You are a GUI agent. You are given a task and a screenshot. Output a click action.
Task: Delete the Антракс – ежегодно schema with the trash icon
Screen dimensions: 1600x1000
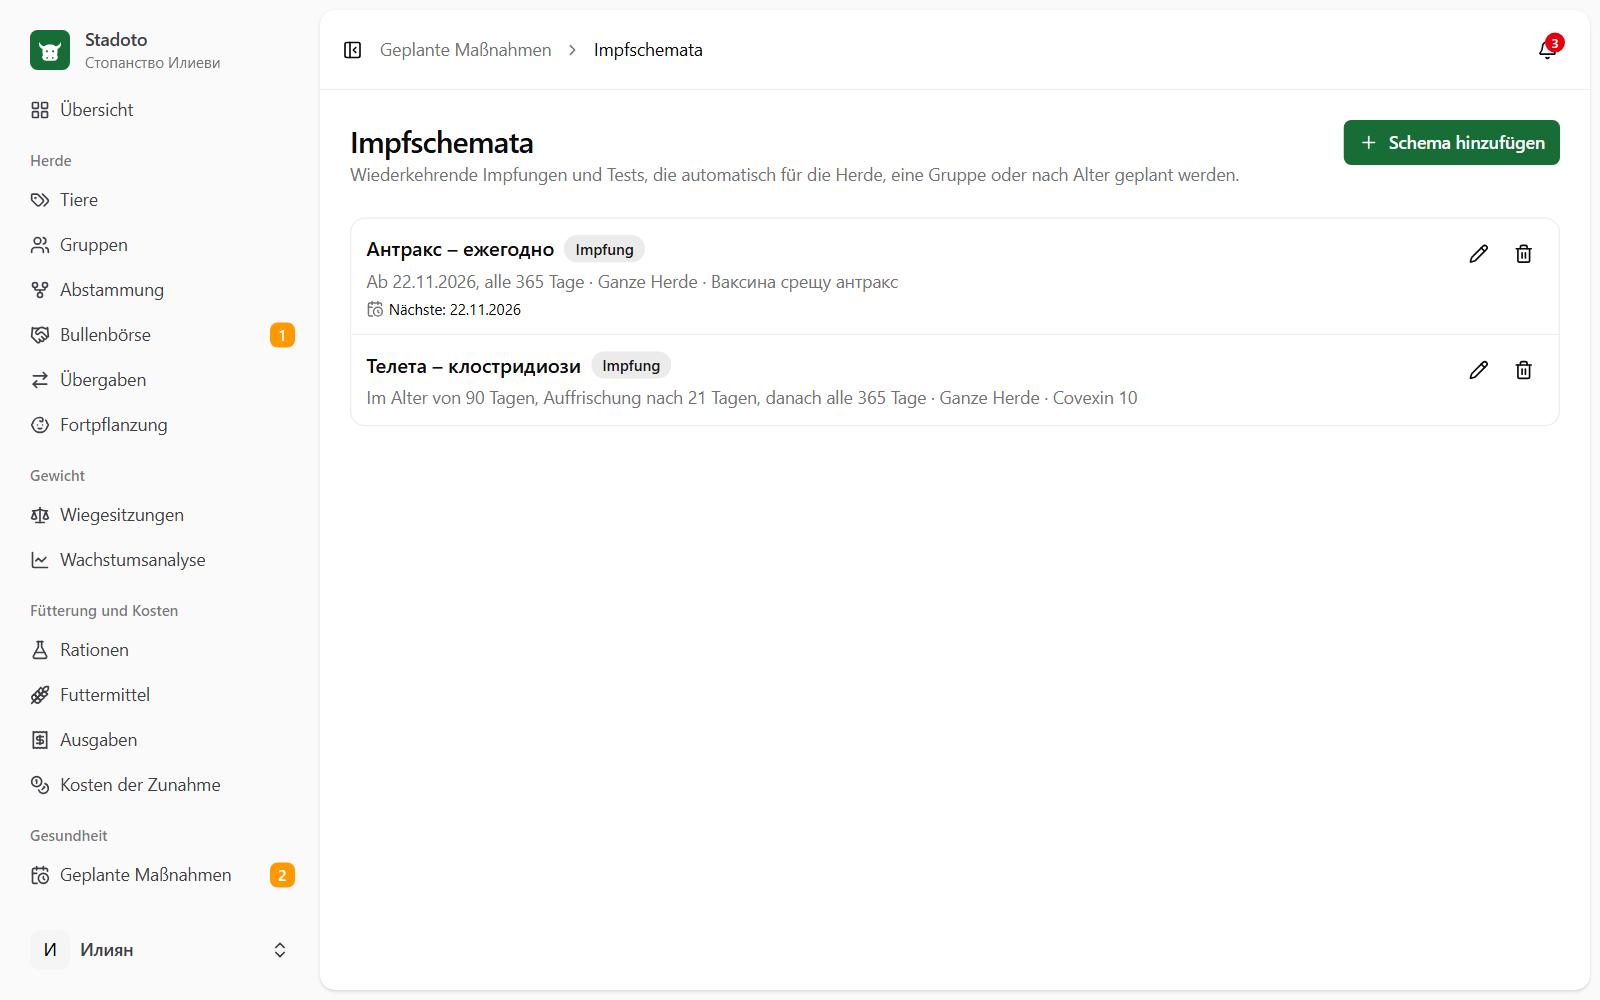pyautogui.click(x=1523, y=254)
